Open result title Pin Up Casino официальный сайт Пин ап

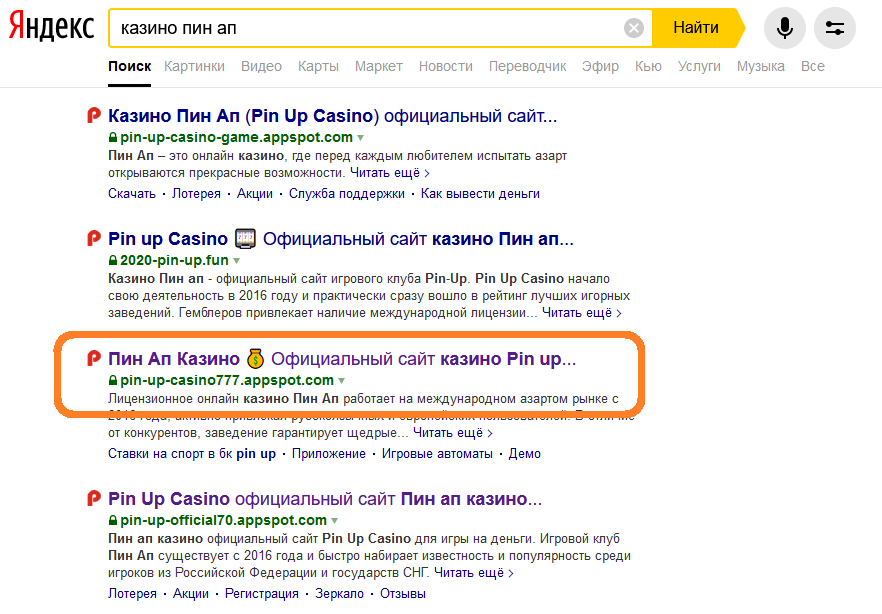[x=325, y=499]
